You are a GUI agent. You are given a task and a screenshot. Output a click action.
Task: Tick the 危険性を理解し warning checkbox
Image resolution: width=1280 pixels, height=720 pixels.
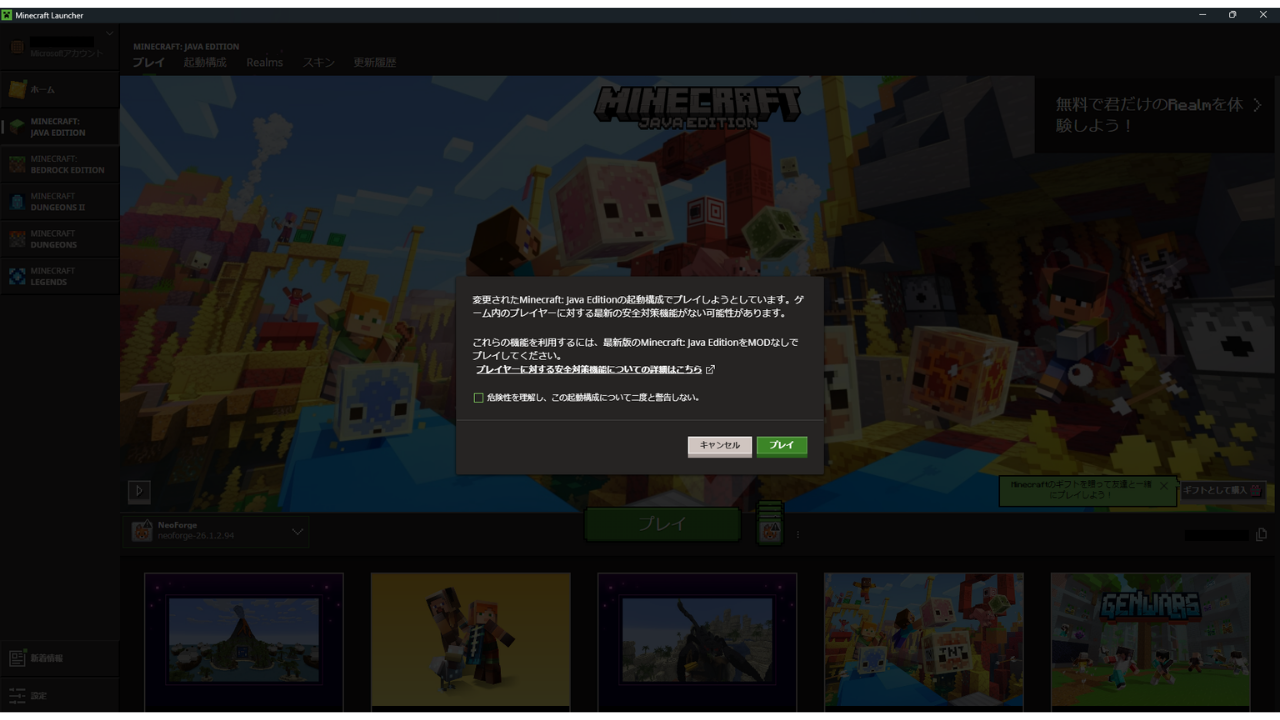click(x=478, y=398)
